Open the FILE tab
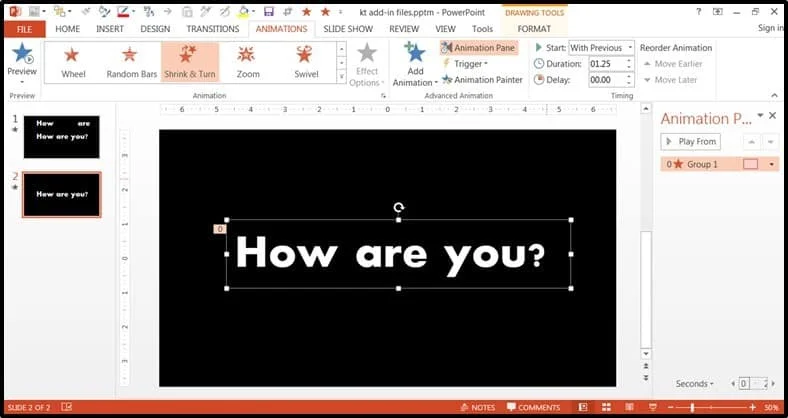 point(25,29)
